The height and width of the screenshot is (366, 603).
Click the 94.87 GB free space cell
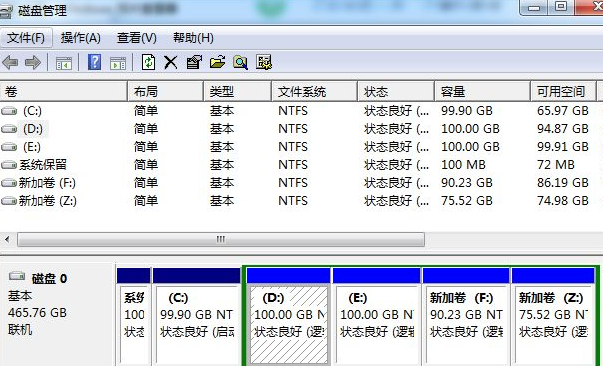563,129
